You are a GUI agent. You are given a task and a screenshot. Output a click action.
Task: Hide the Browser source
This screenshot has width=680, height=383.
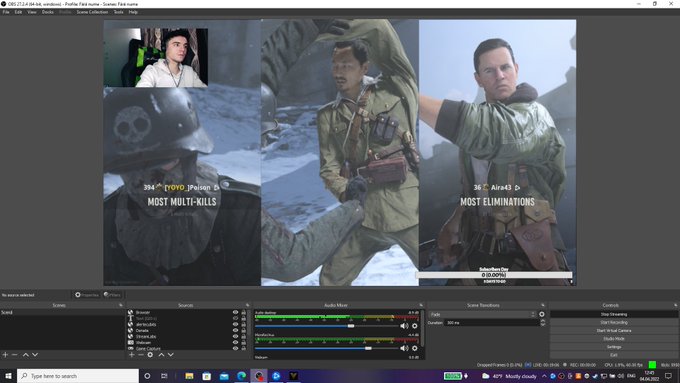(235, 312)
